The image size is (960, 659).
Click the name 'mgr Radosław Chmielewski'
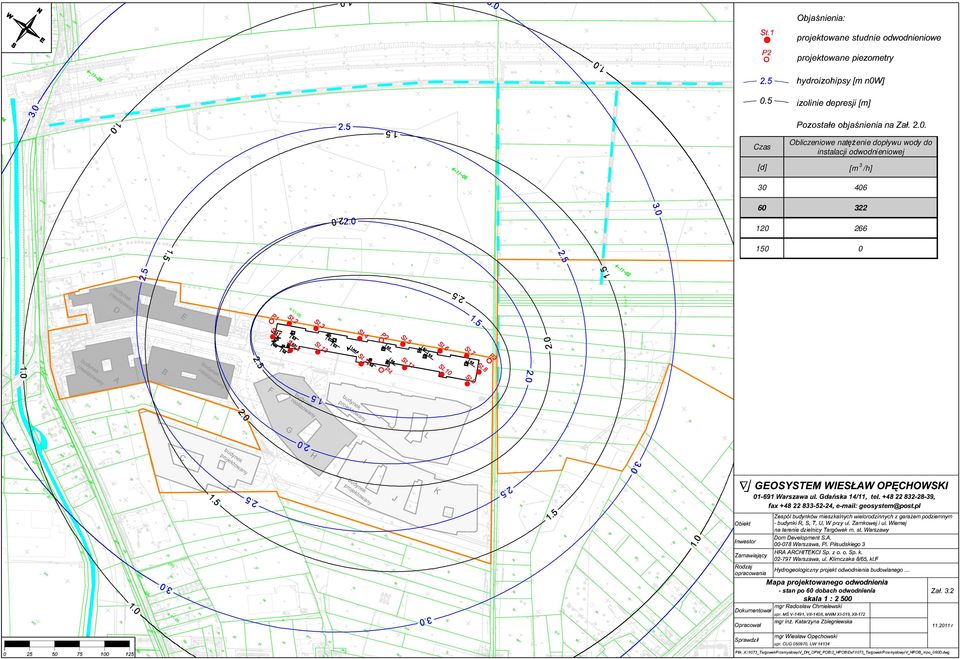(x=808, y=606)
